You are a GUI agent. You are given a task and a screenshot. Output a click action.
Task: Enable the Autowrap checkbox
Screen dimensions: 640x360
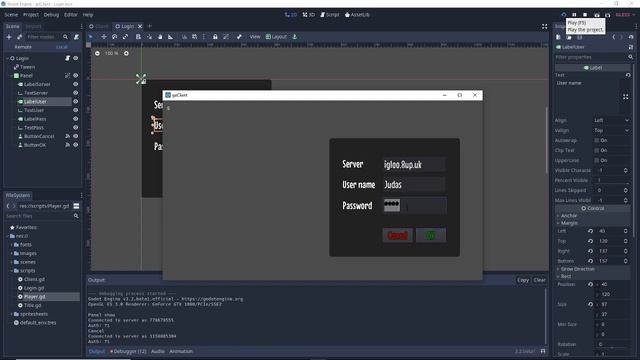[597, 140]
